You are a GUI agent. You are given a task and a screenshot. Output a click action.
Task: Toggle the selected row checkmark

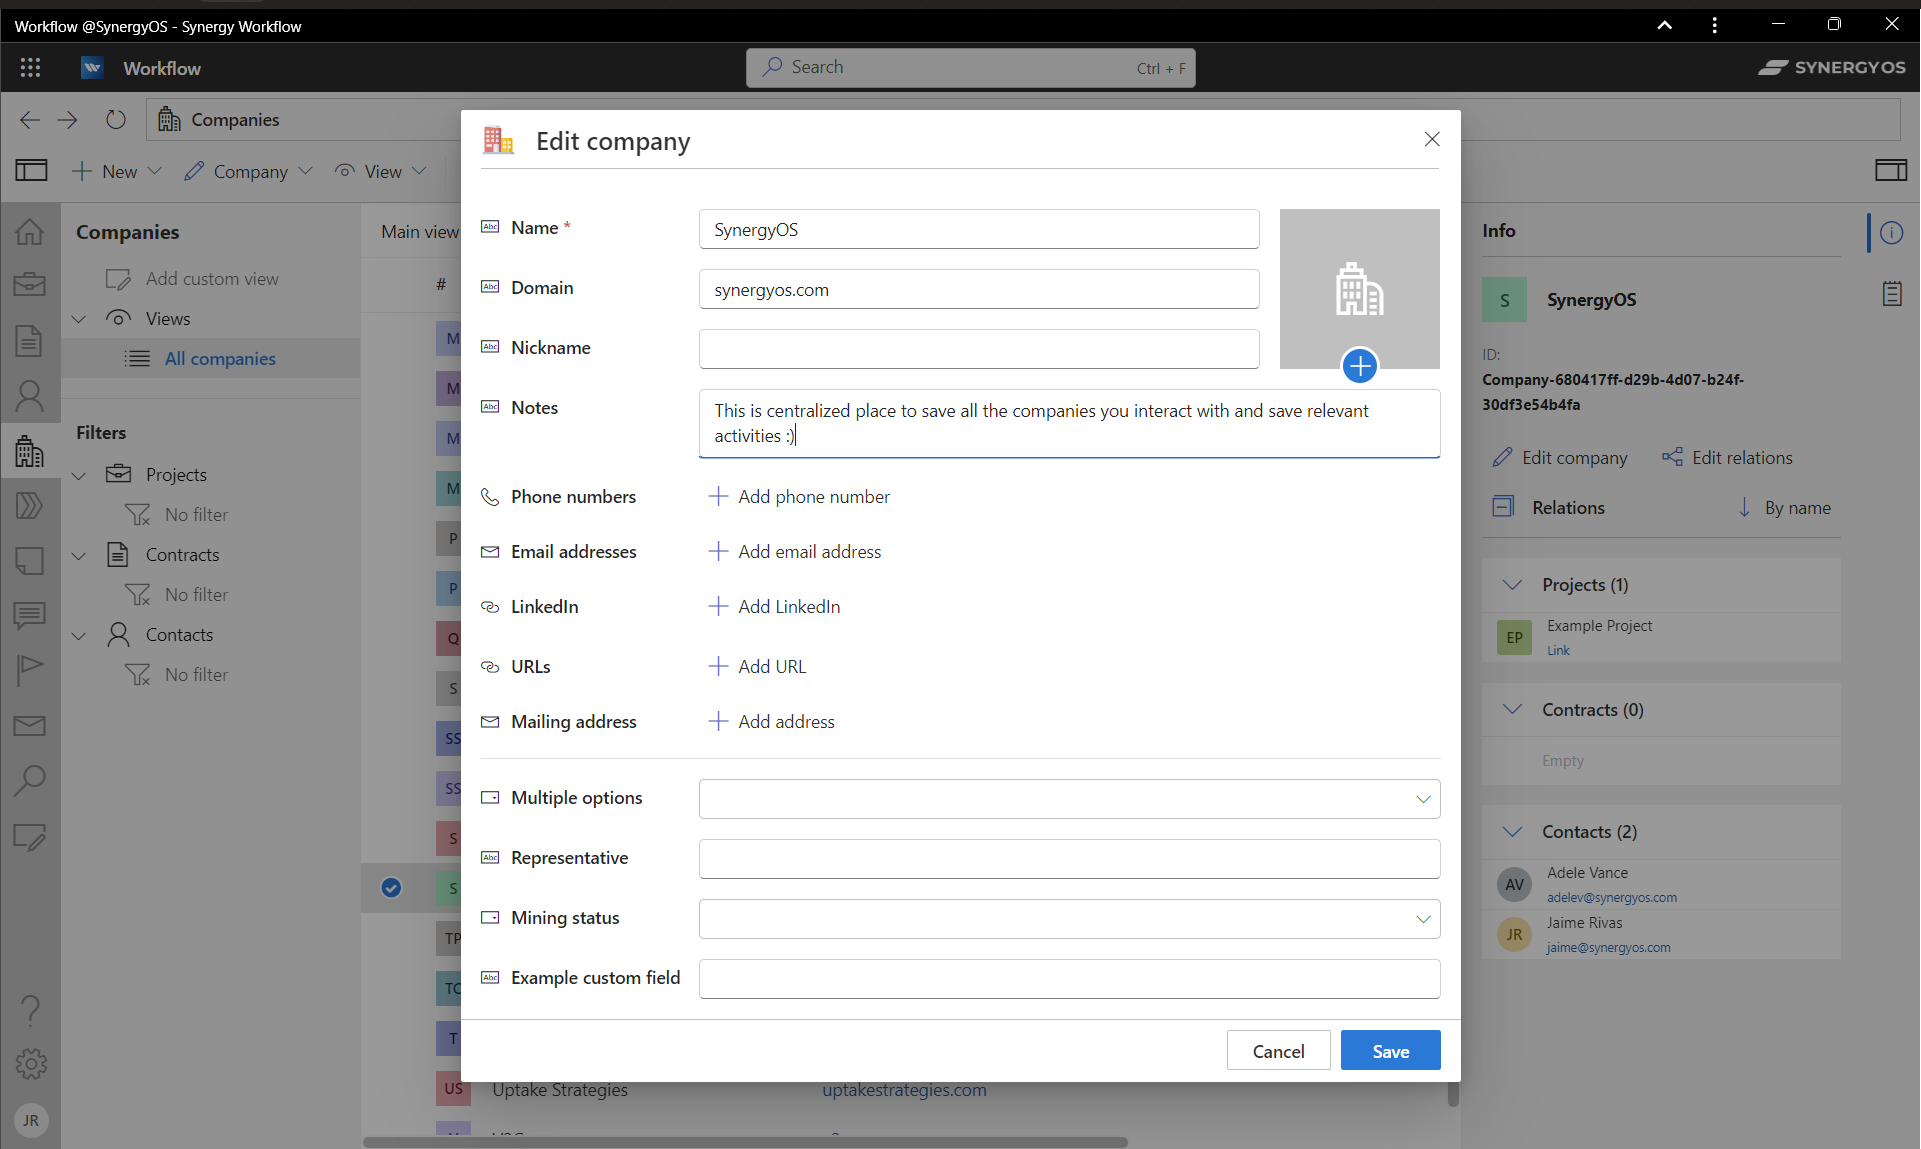pos(391,887)
